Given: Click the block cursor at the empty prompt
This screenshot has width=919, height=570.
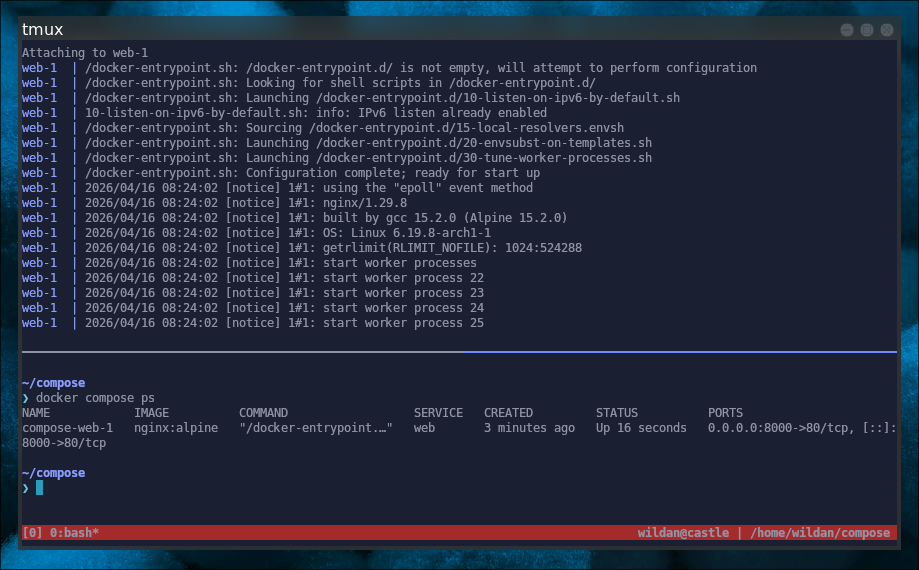Looking at the screenshot, I should coord(39,488).
